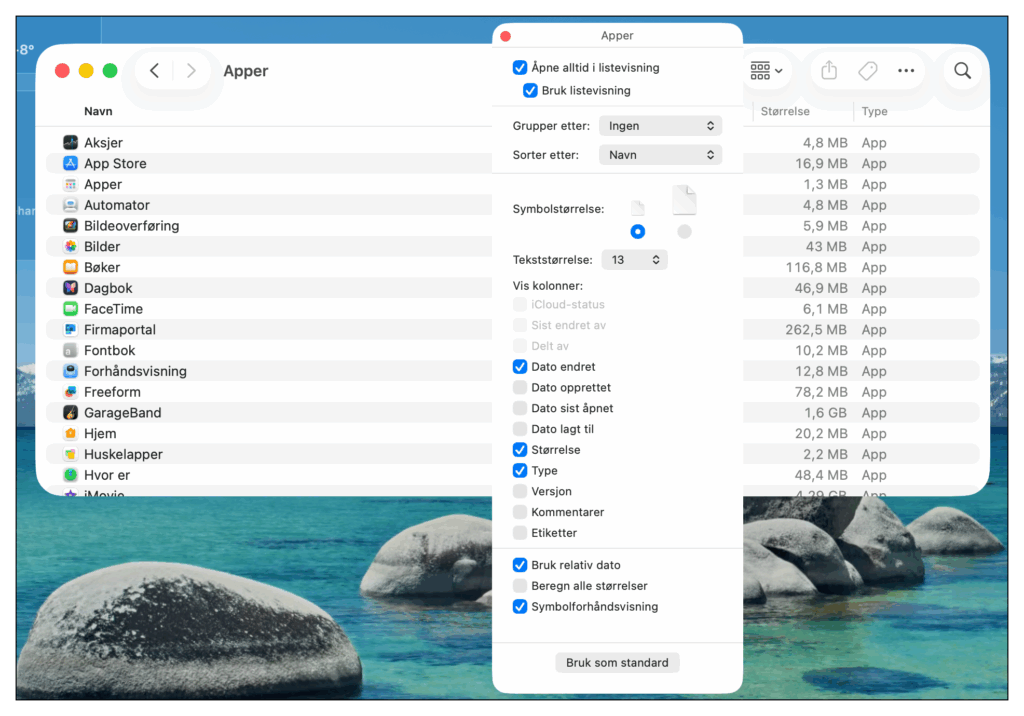Select the Dagbok app icon
This screenshot has width=1024, height=716.
[x=71, y=288]
